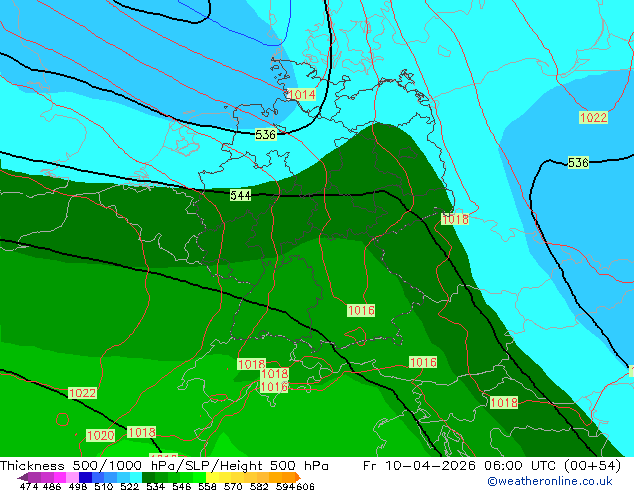Click the orange right arrow of the color scale

pos(298,477)
